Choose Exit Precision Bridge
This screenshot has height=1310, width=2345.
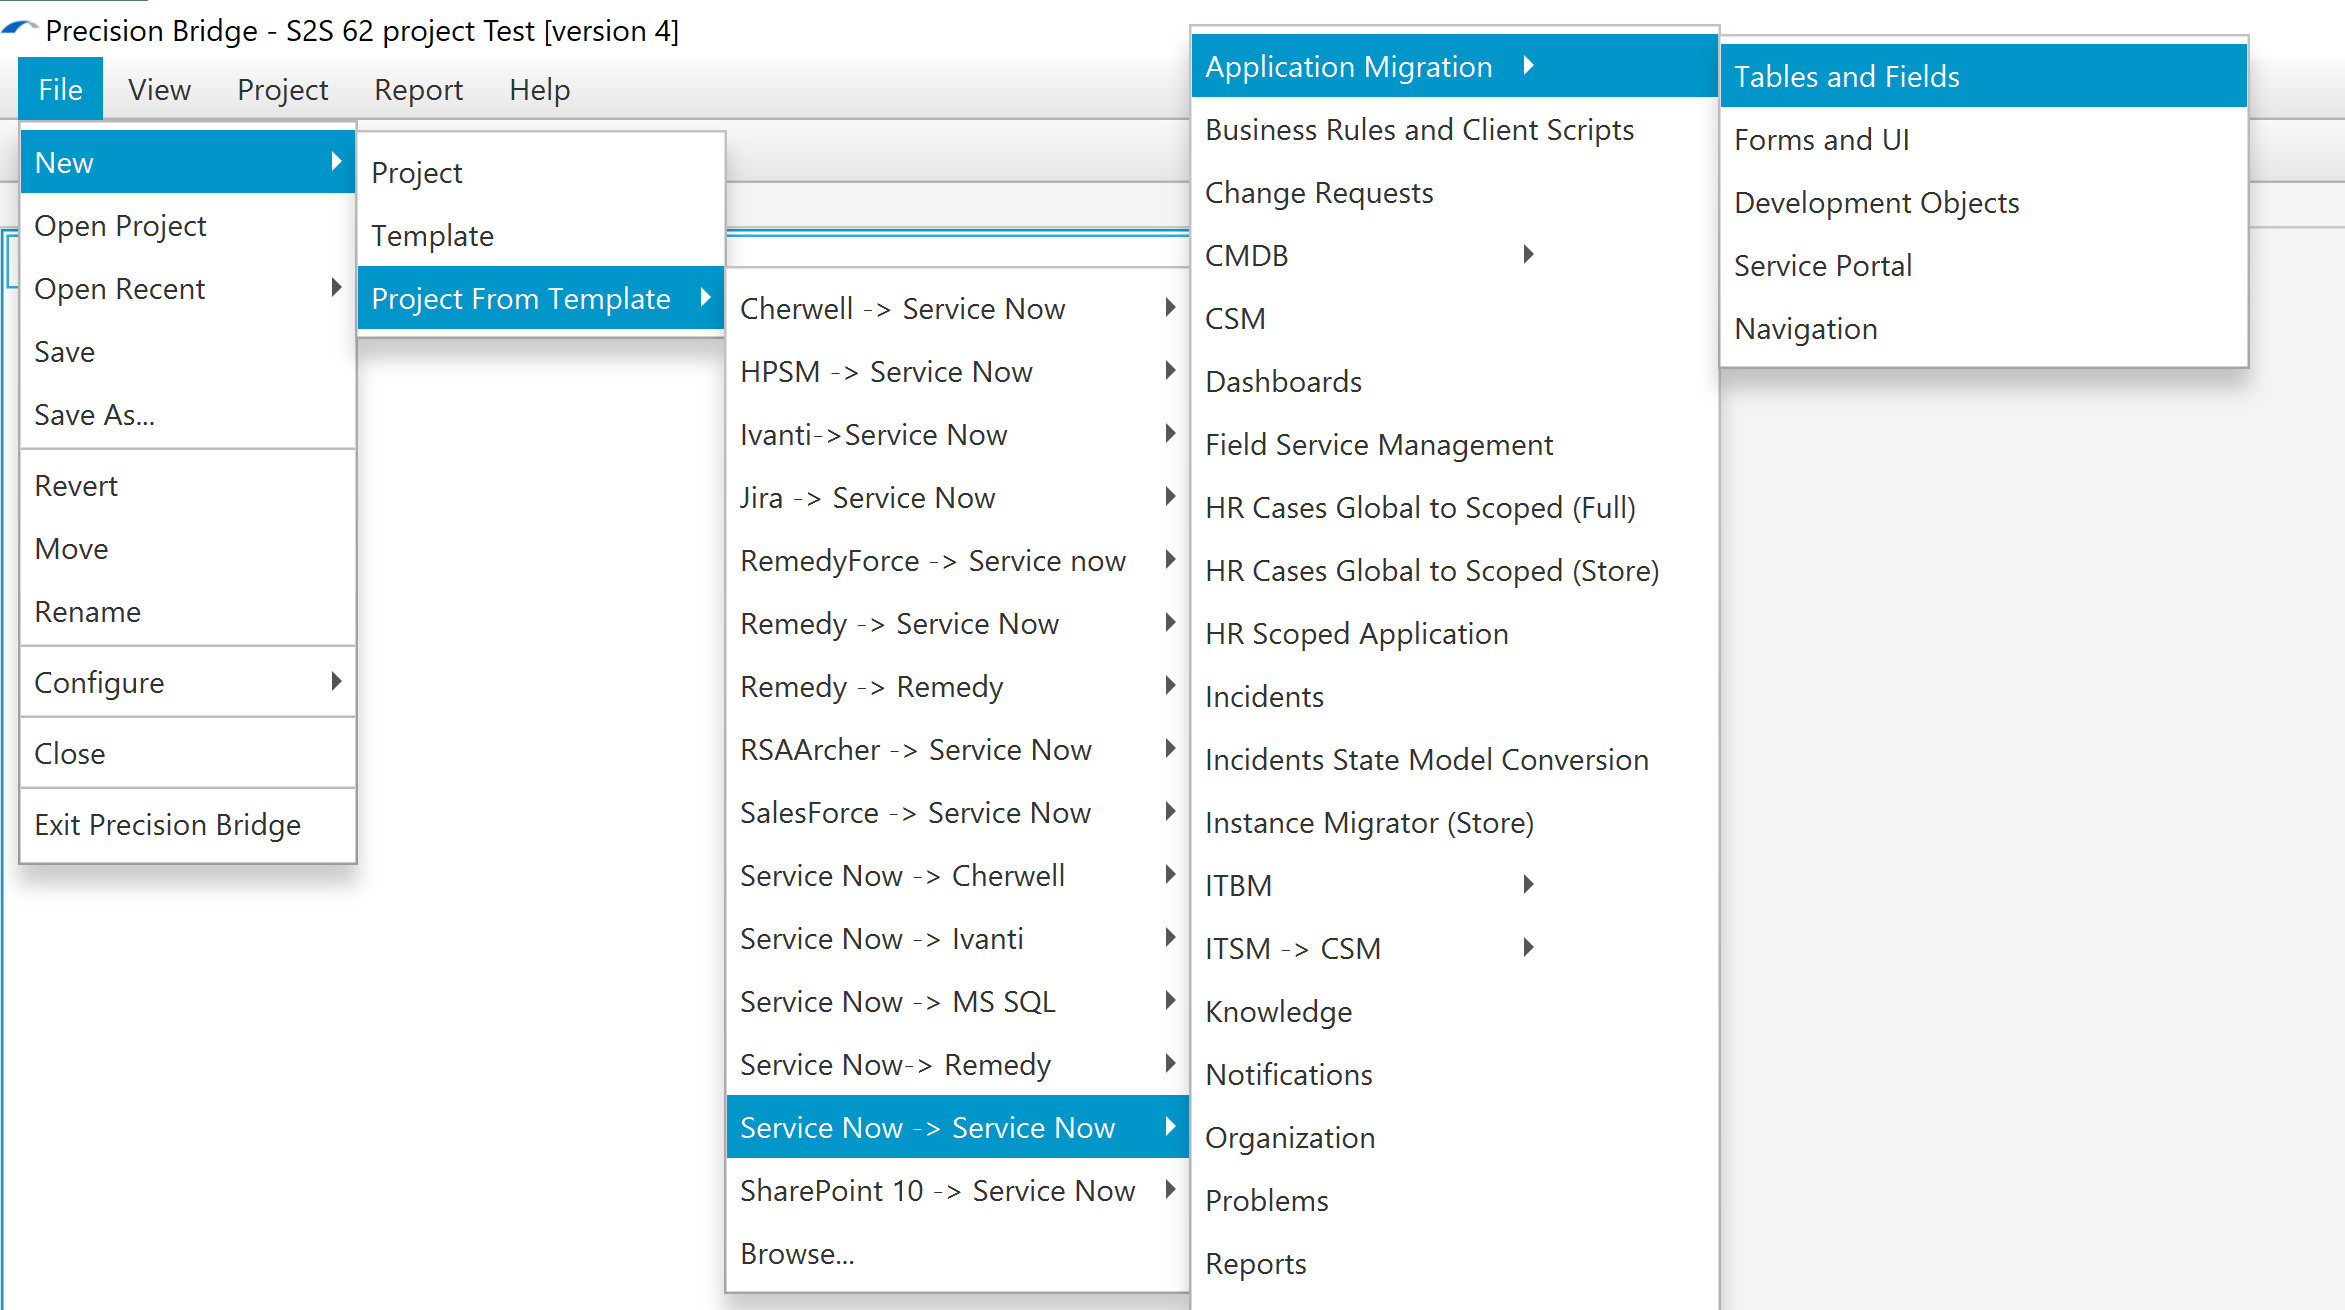pos(188,824)
